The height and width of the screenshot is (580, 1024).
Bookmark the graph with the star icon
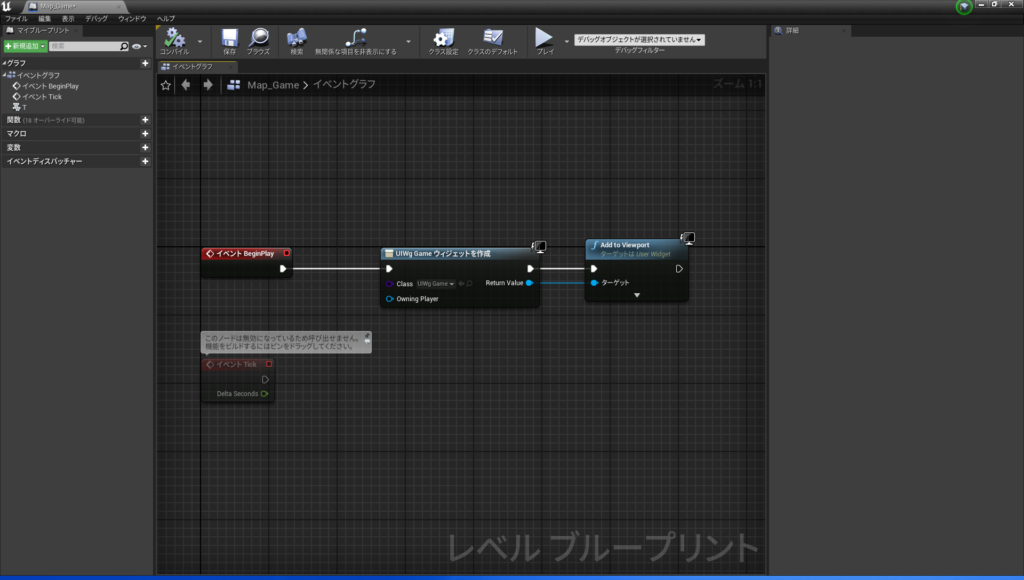coord(166,85)
